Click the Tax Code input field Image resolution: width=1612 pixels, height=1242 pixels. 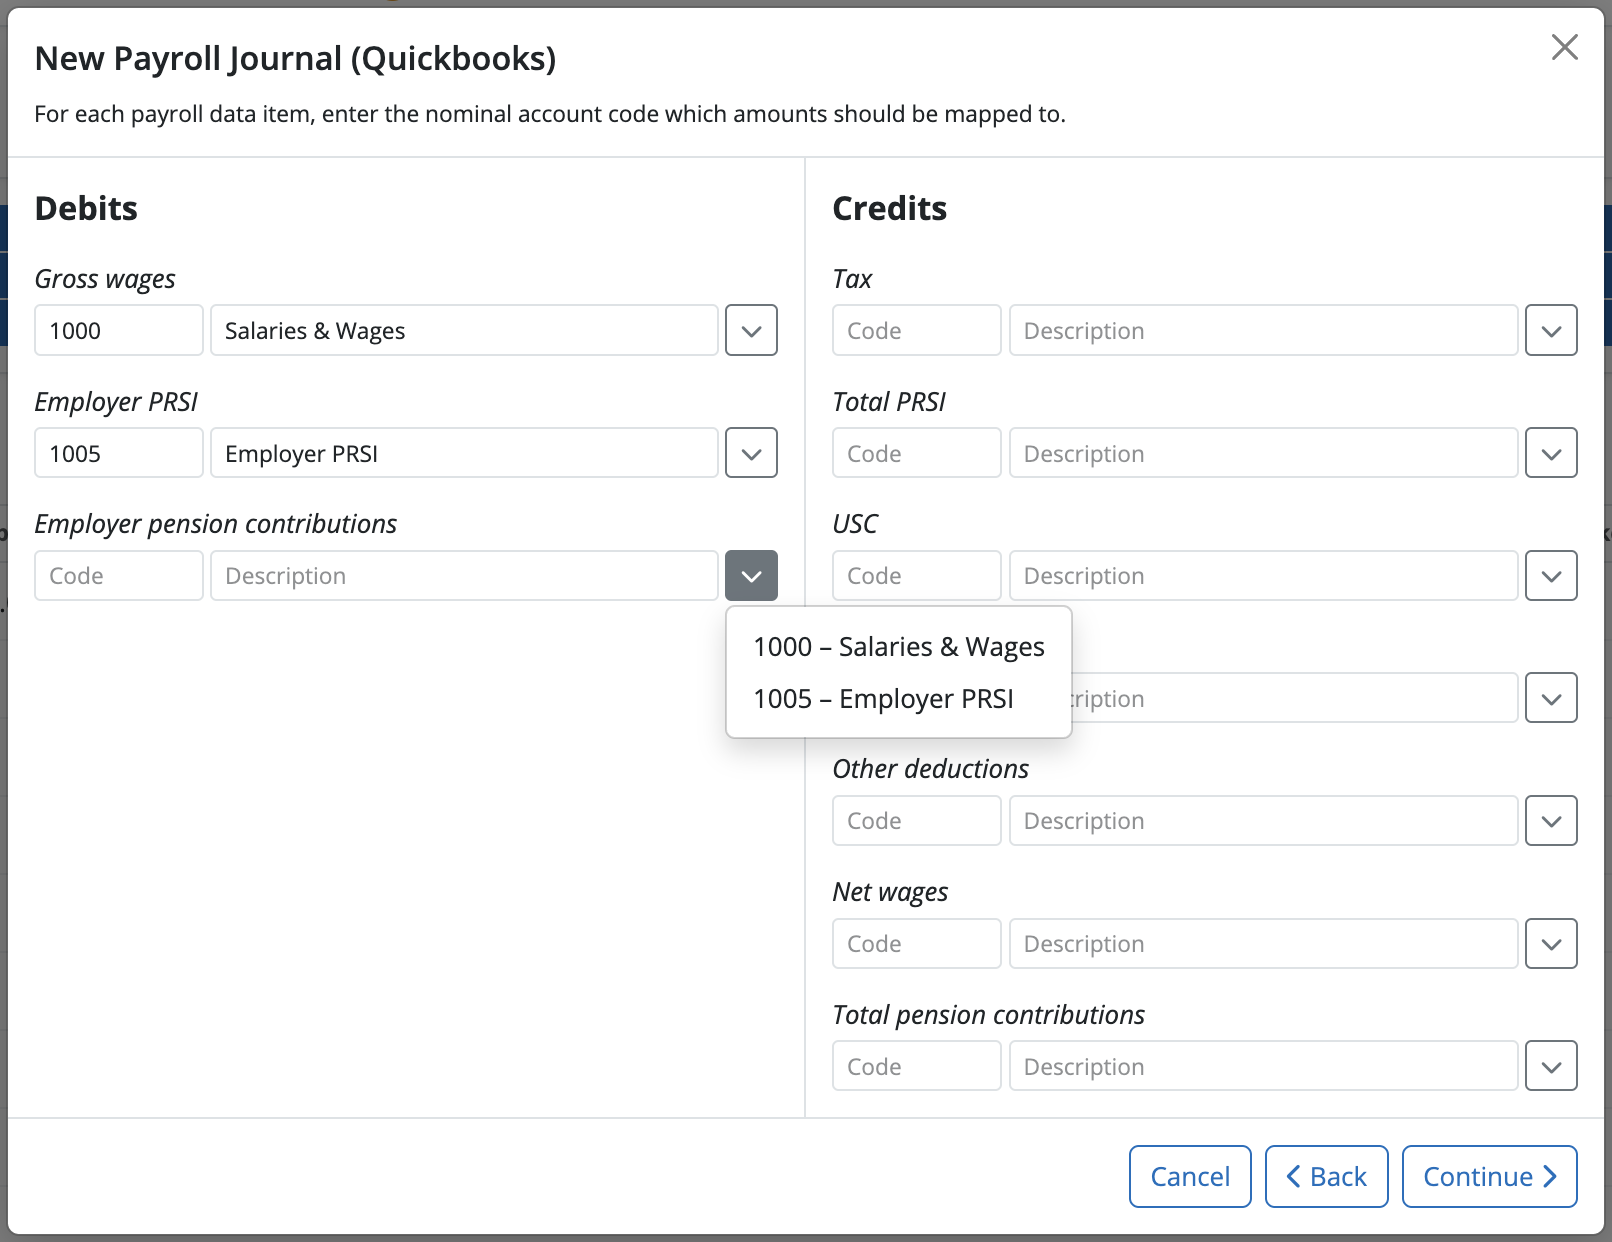click(915, 330)
